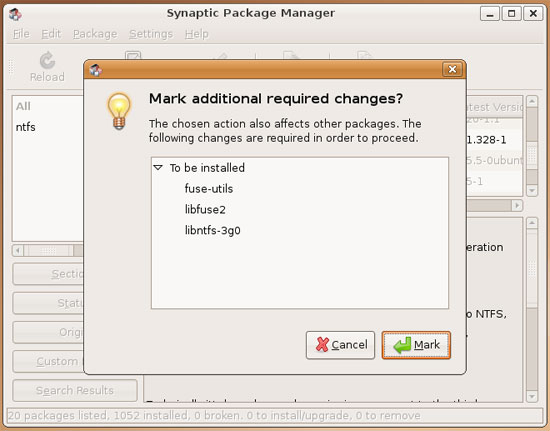This screenshot has width=550, height=431.
Task: Collapse the "To be installed" tree group
Action: tap(158, 168)
